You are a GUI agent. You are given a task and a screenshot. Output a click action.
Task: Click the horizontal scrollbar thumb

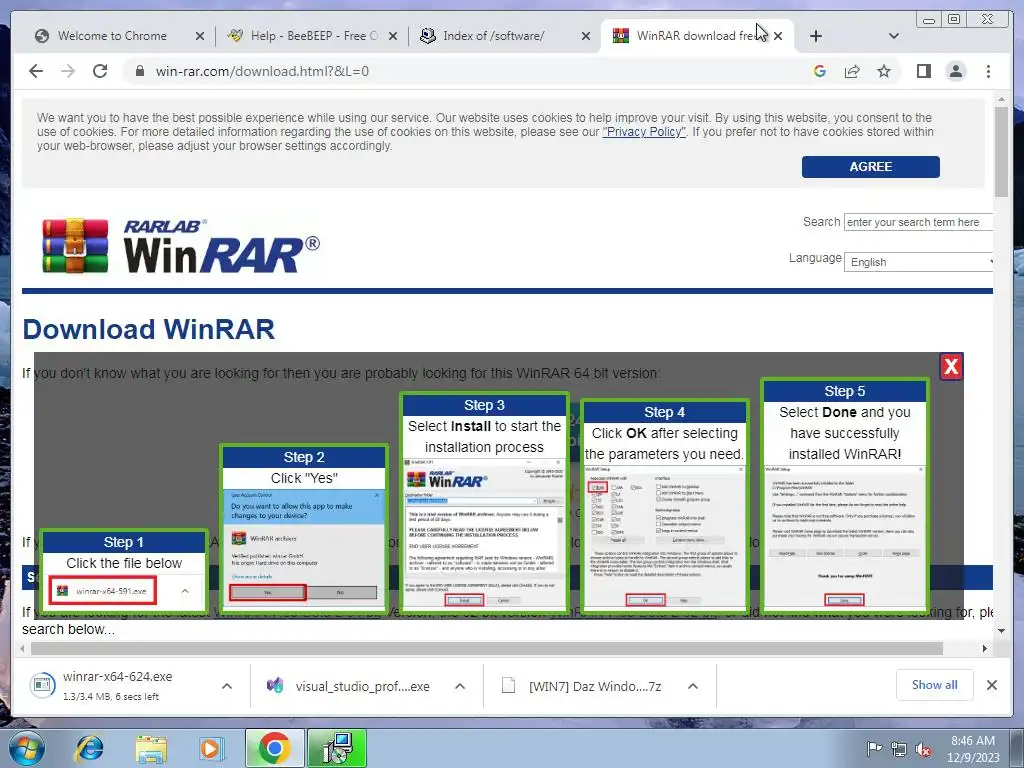tap(487, 648)
